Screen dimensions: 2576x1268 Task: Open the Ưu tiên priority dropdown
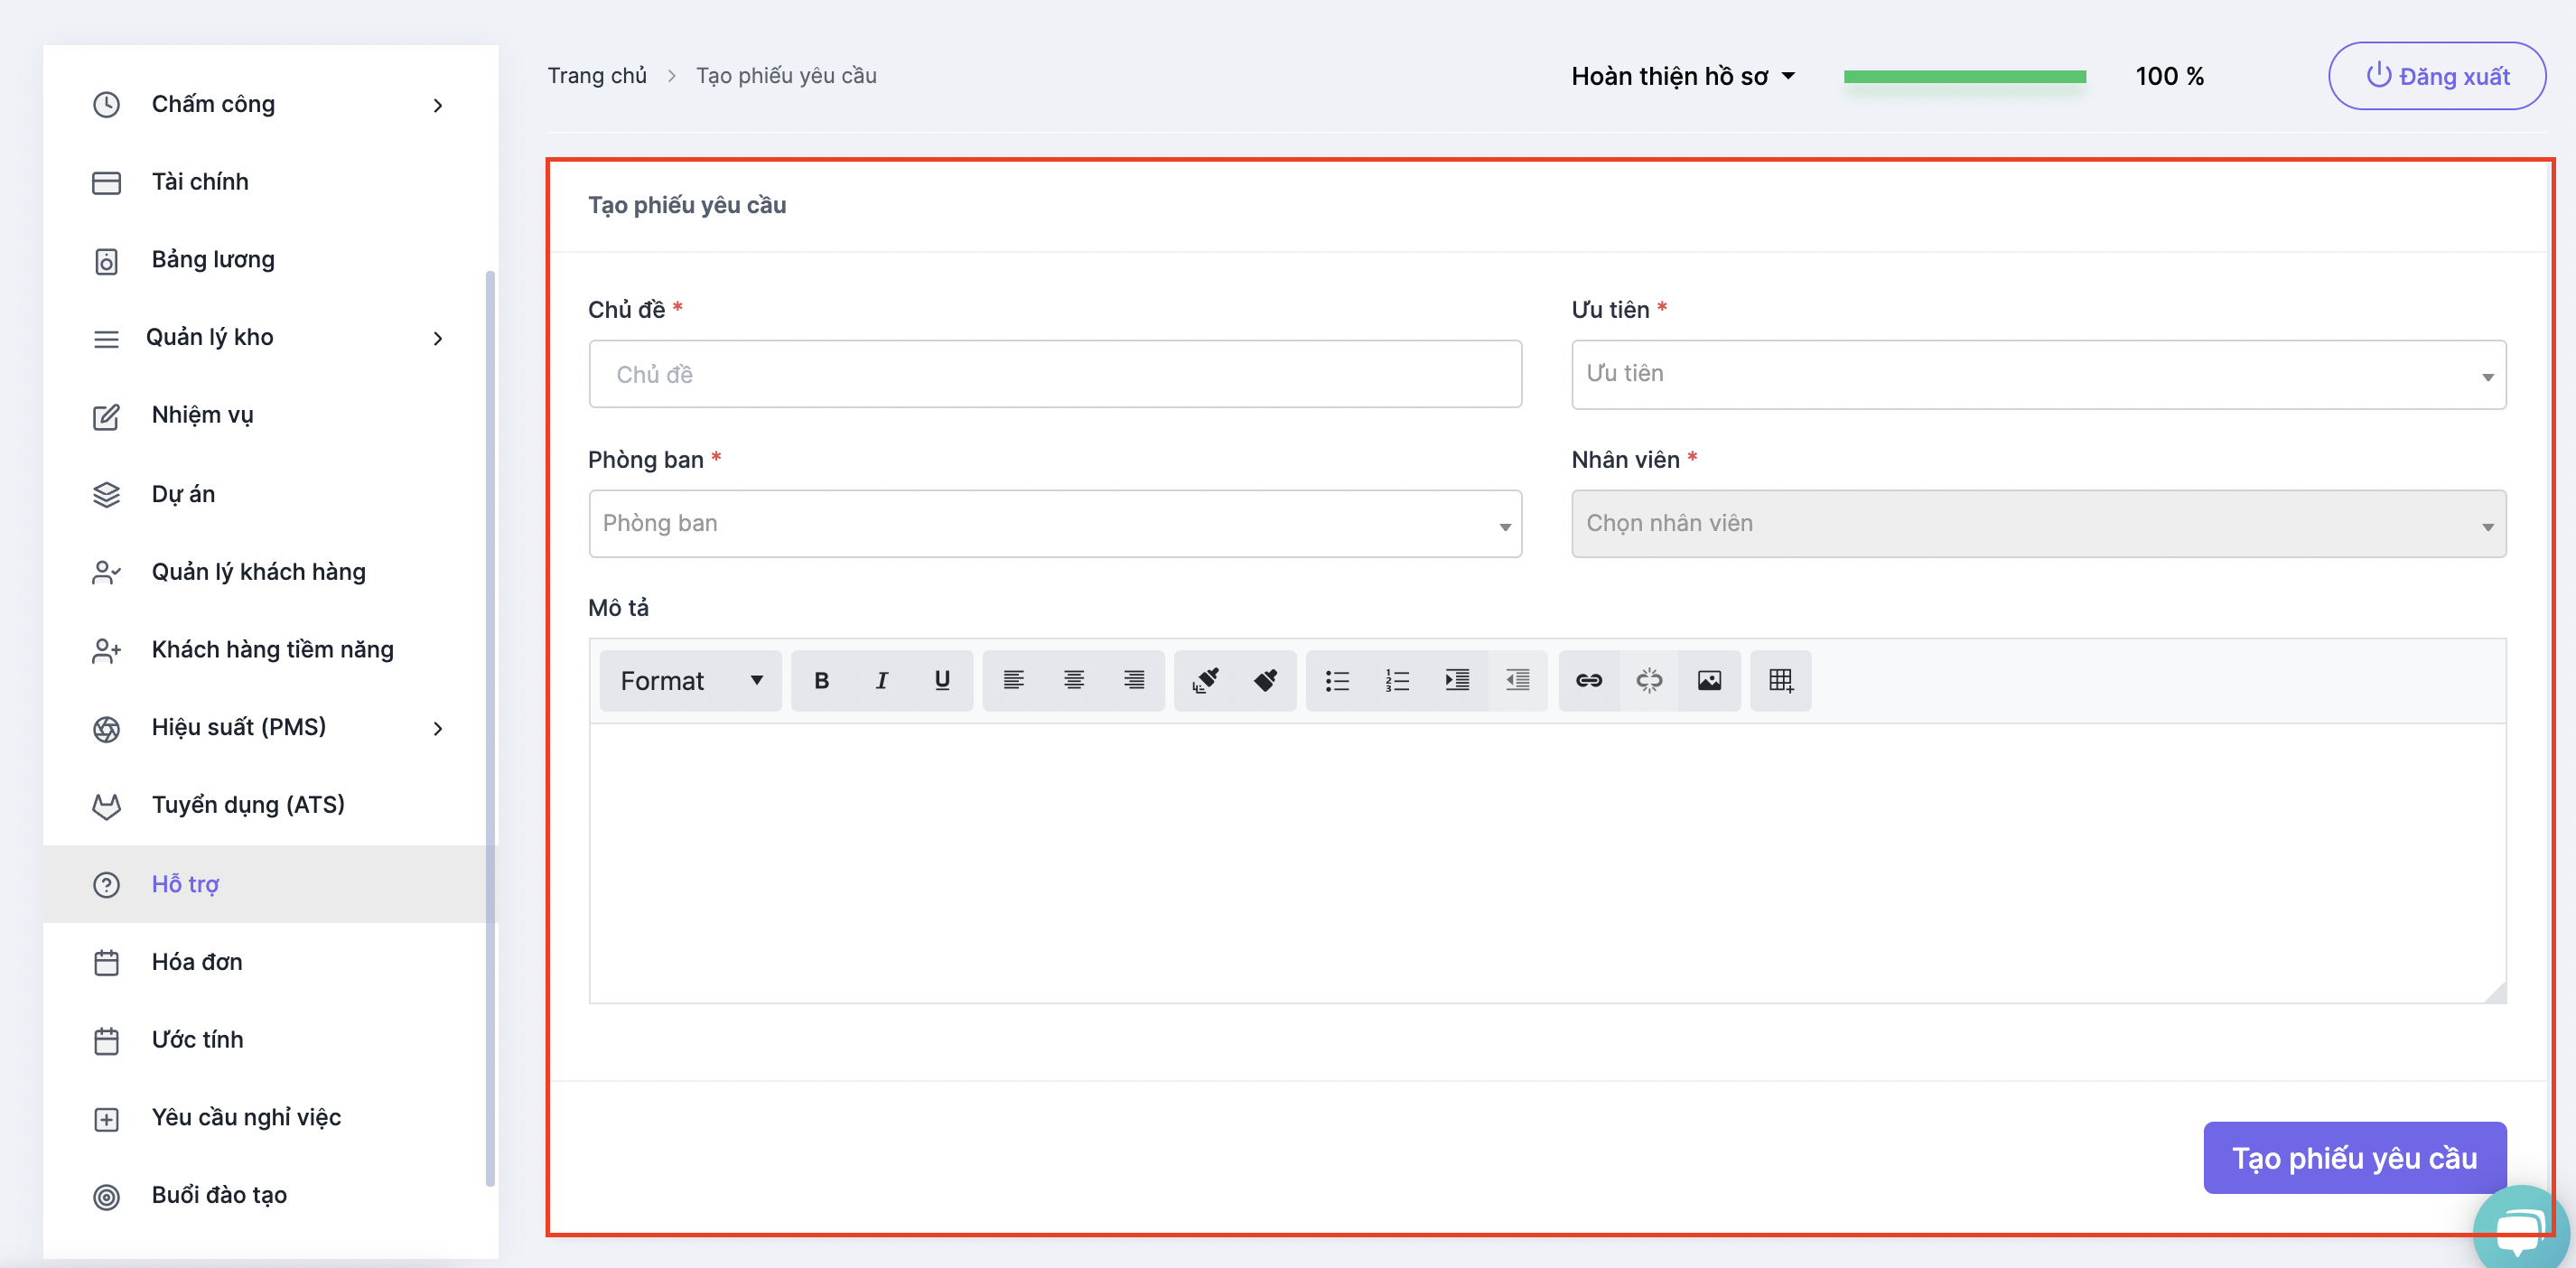click(2038, 374)
